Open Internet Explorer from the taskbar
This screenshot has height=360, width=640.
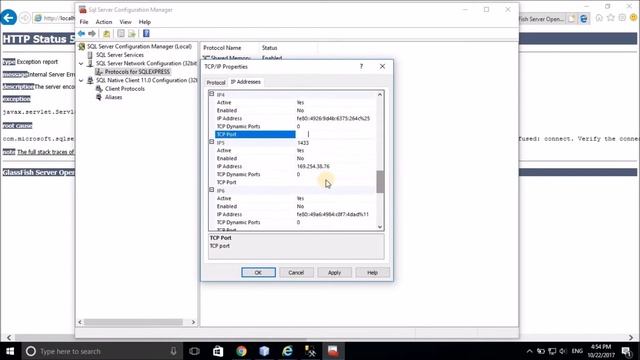click(x=287, y=351)
